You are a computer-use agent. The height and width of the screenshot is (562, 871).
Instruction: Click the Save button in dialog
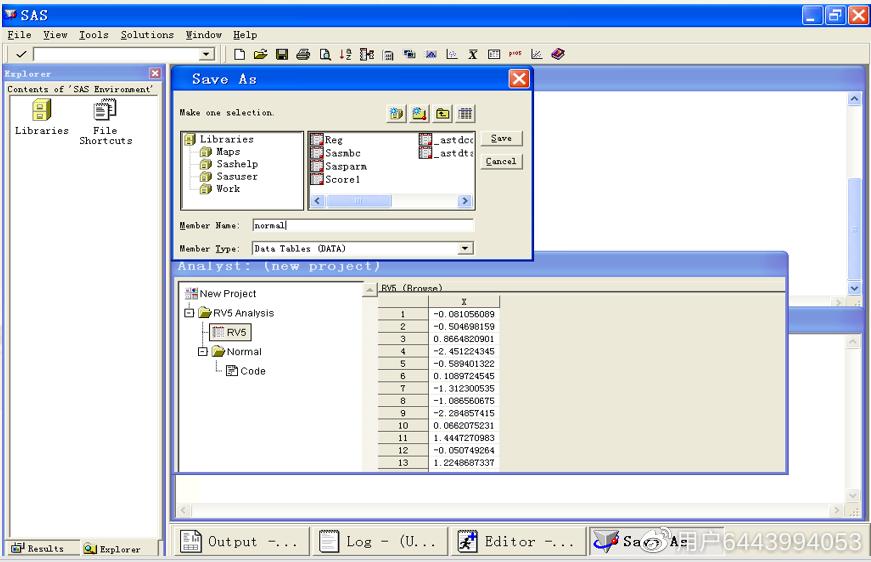coord(501,139)
